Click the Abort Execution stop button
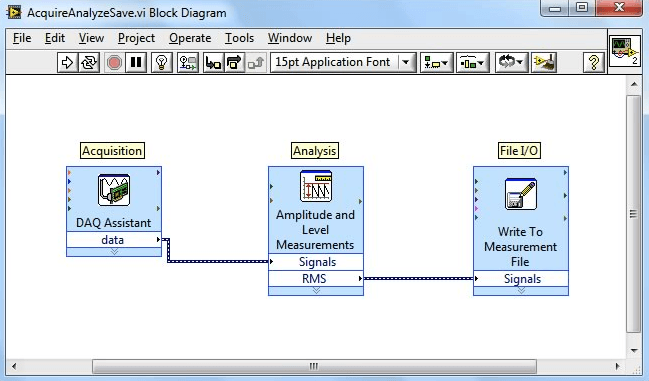This screenshot has width=649, height=381. [x=114, y=62]
